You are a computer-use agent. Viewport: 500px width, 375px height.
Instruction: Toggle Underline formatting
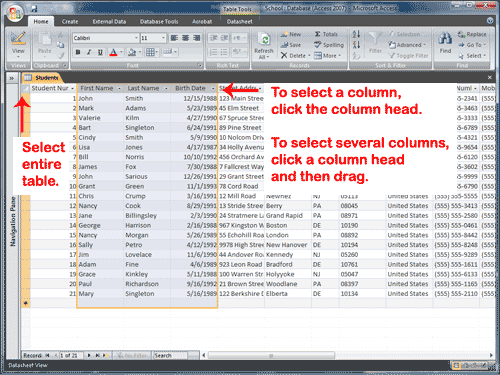[x=100, y=52]
